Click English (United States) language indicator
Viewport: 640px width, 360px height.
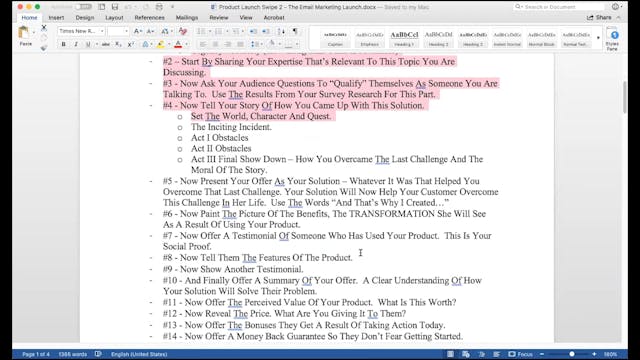[139, 354]
